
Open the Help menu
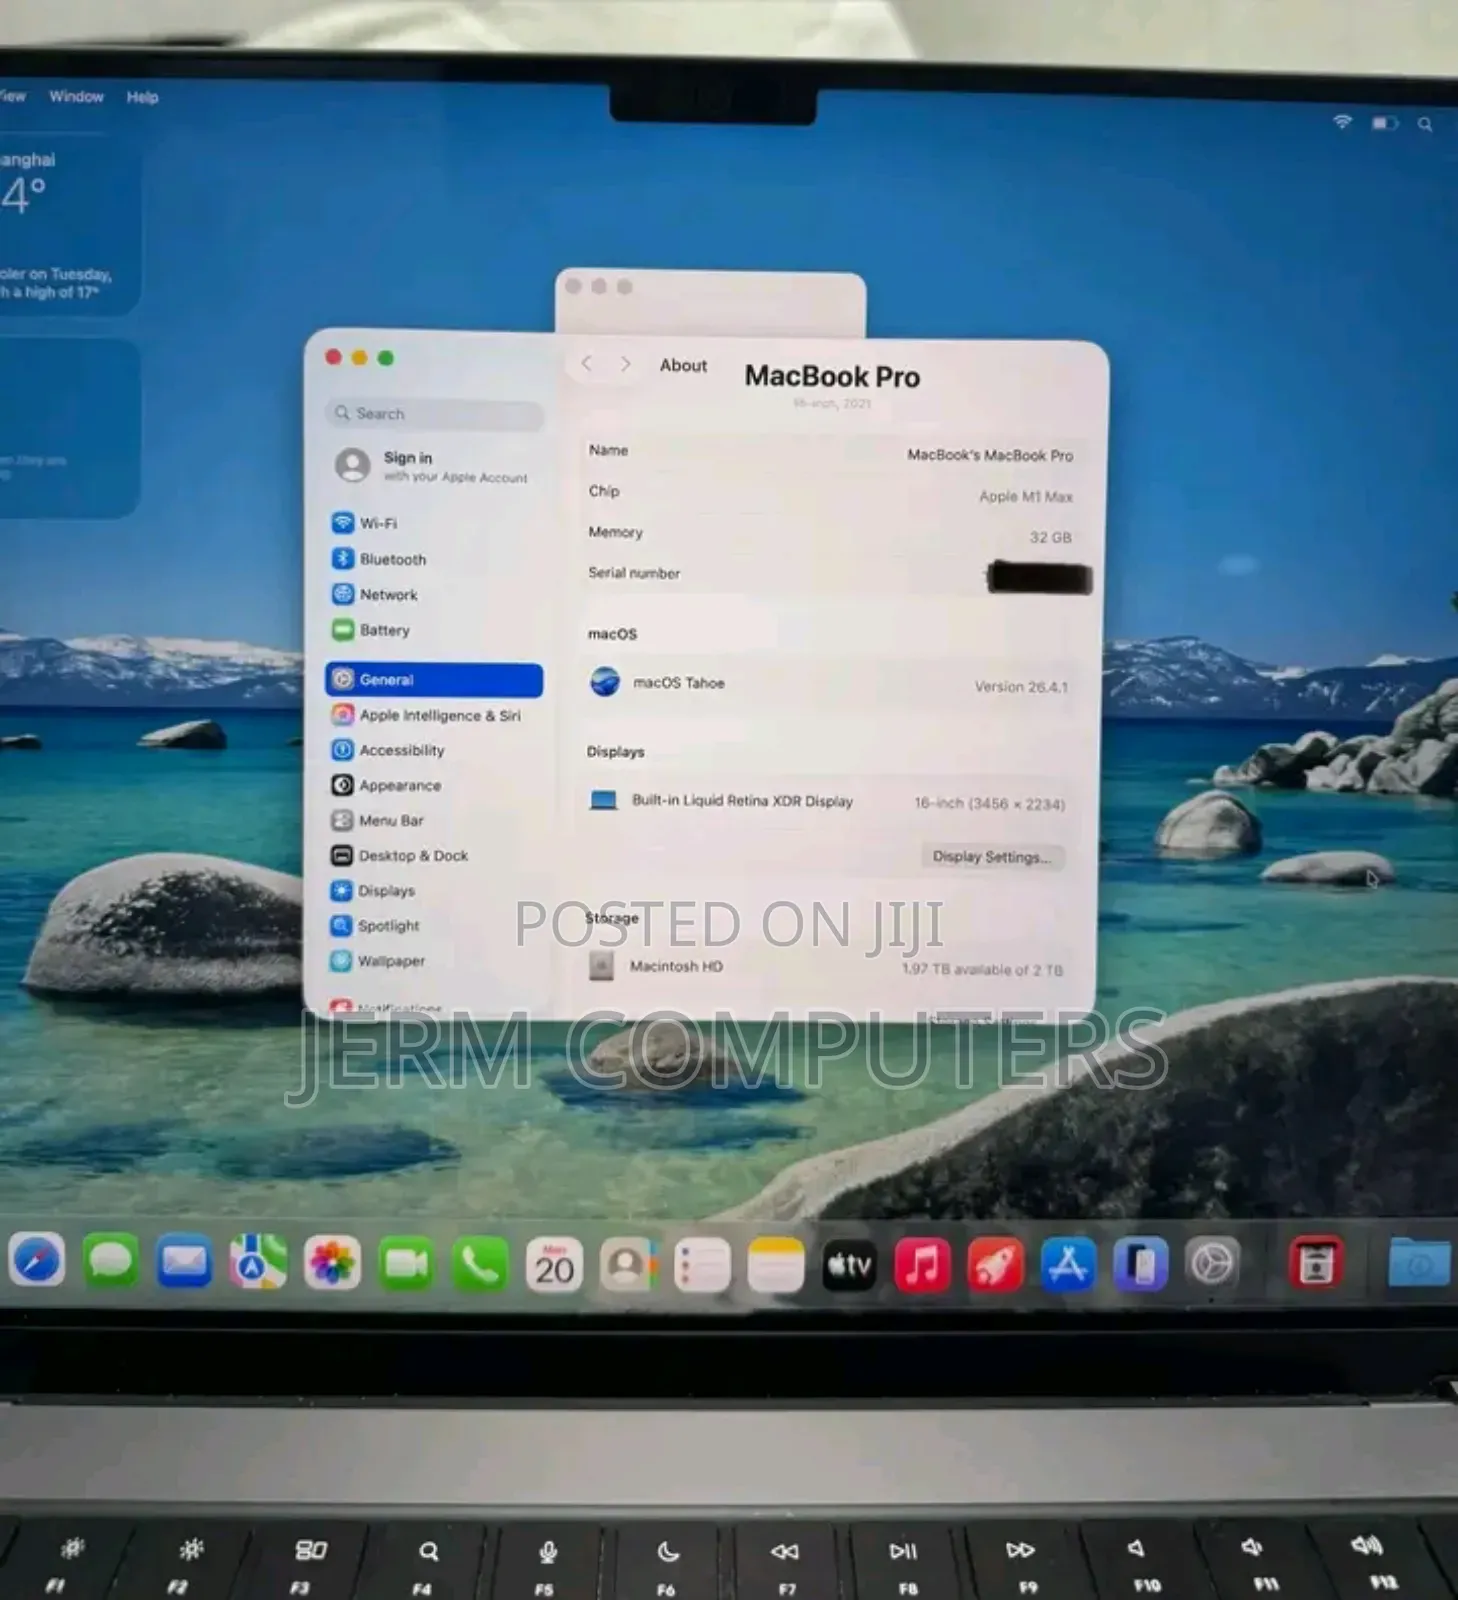142,97
